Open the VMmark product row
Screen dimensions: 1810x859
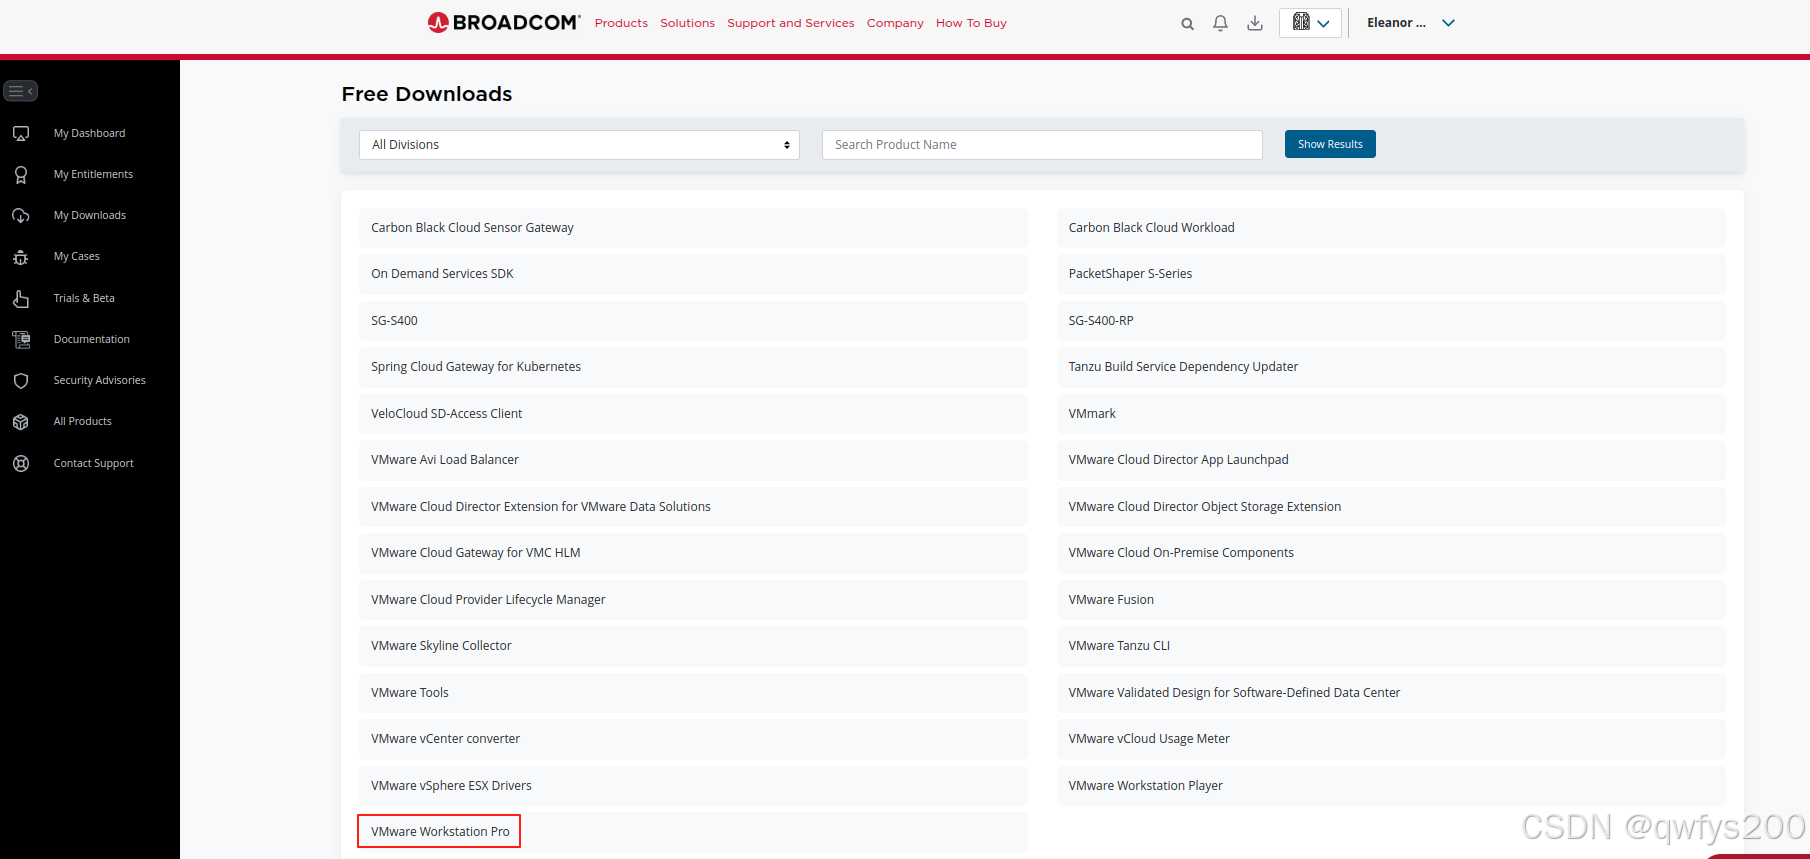point(1390,414)
